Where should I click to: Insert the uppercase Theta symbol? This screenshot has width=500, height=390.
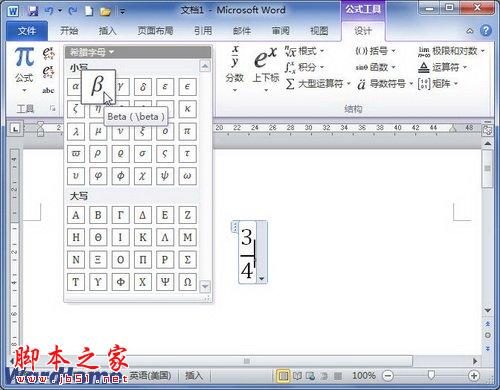click(x=98, y=237)
